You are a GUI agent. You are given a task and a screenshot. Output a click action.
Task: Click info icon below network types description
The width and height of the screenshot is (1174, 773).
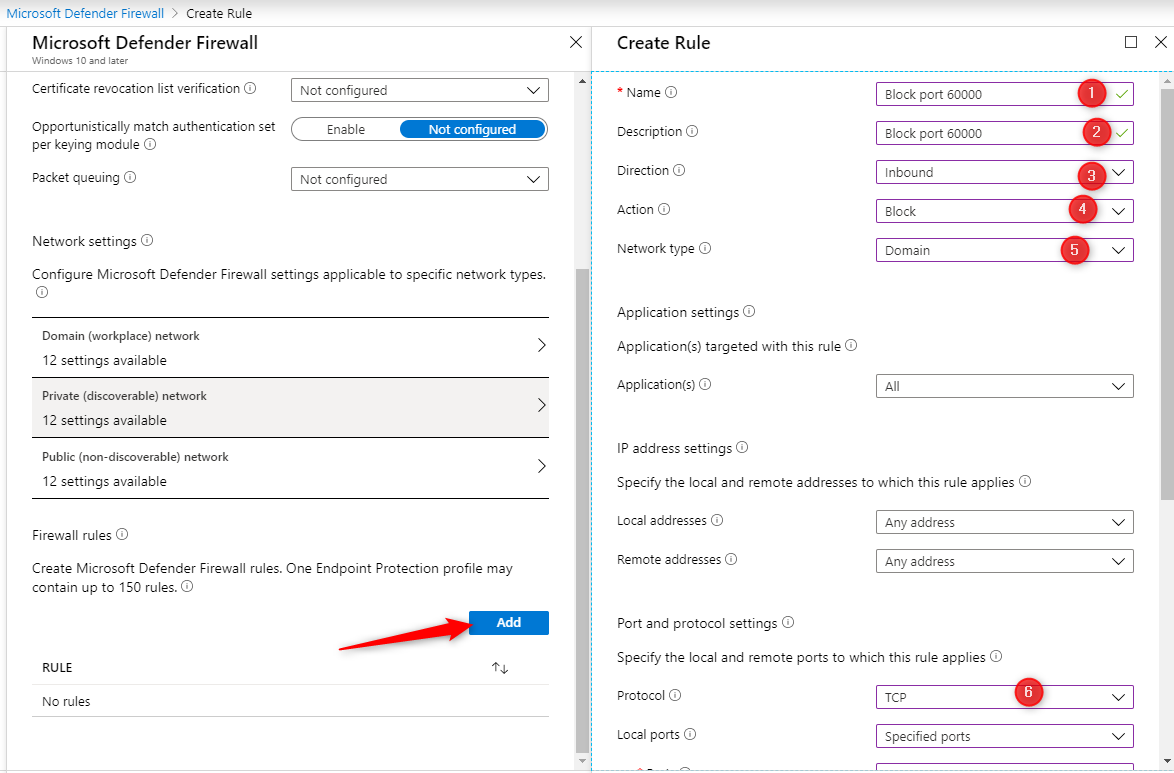[42, 292]
